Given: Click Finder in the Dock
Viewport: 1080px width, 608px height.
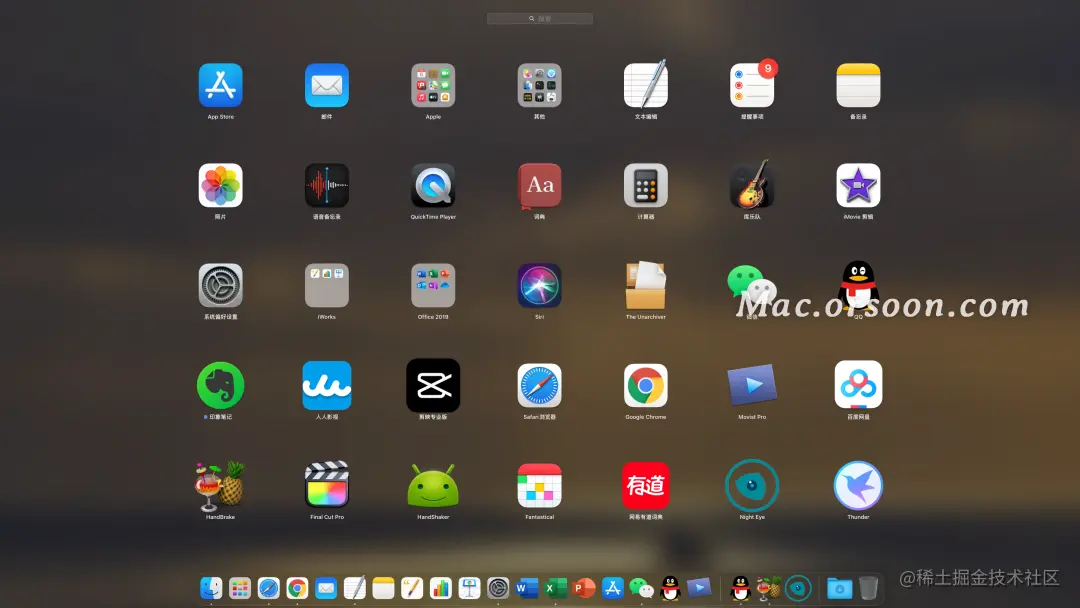Looking at the screenshot, I should click(x=211, y=588).
